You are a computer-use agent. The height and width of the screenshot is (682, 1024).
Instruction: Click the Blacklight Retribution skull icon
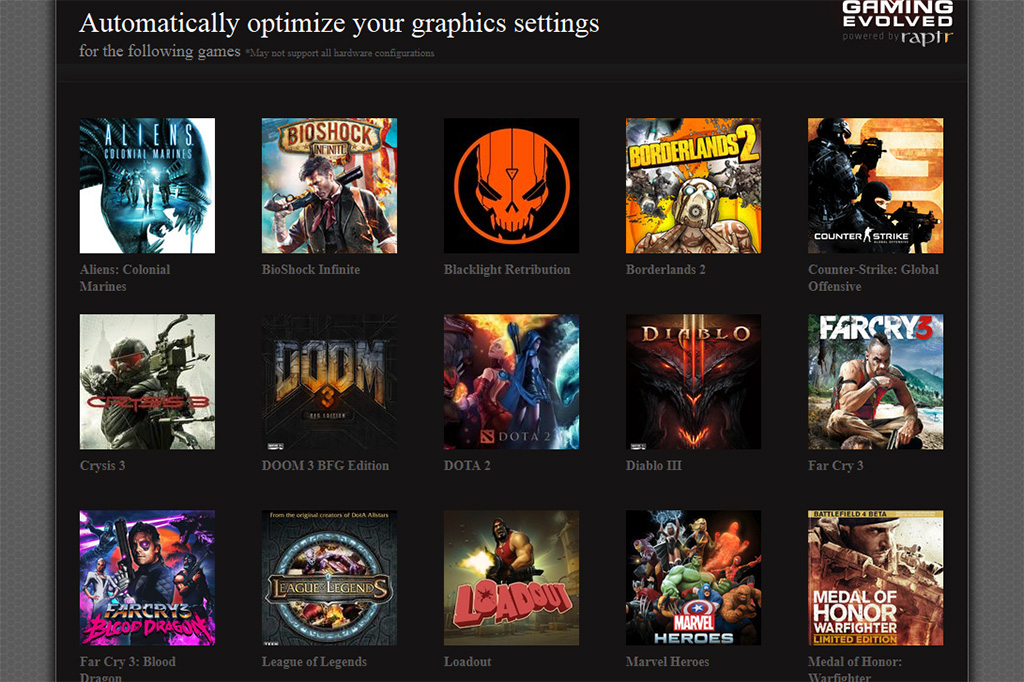coord(511,186)
